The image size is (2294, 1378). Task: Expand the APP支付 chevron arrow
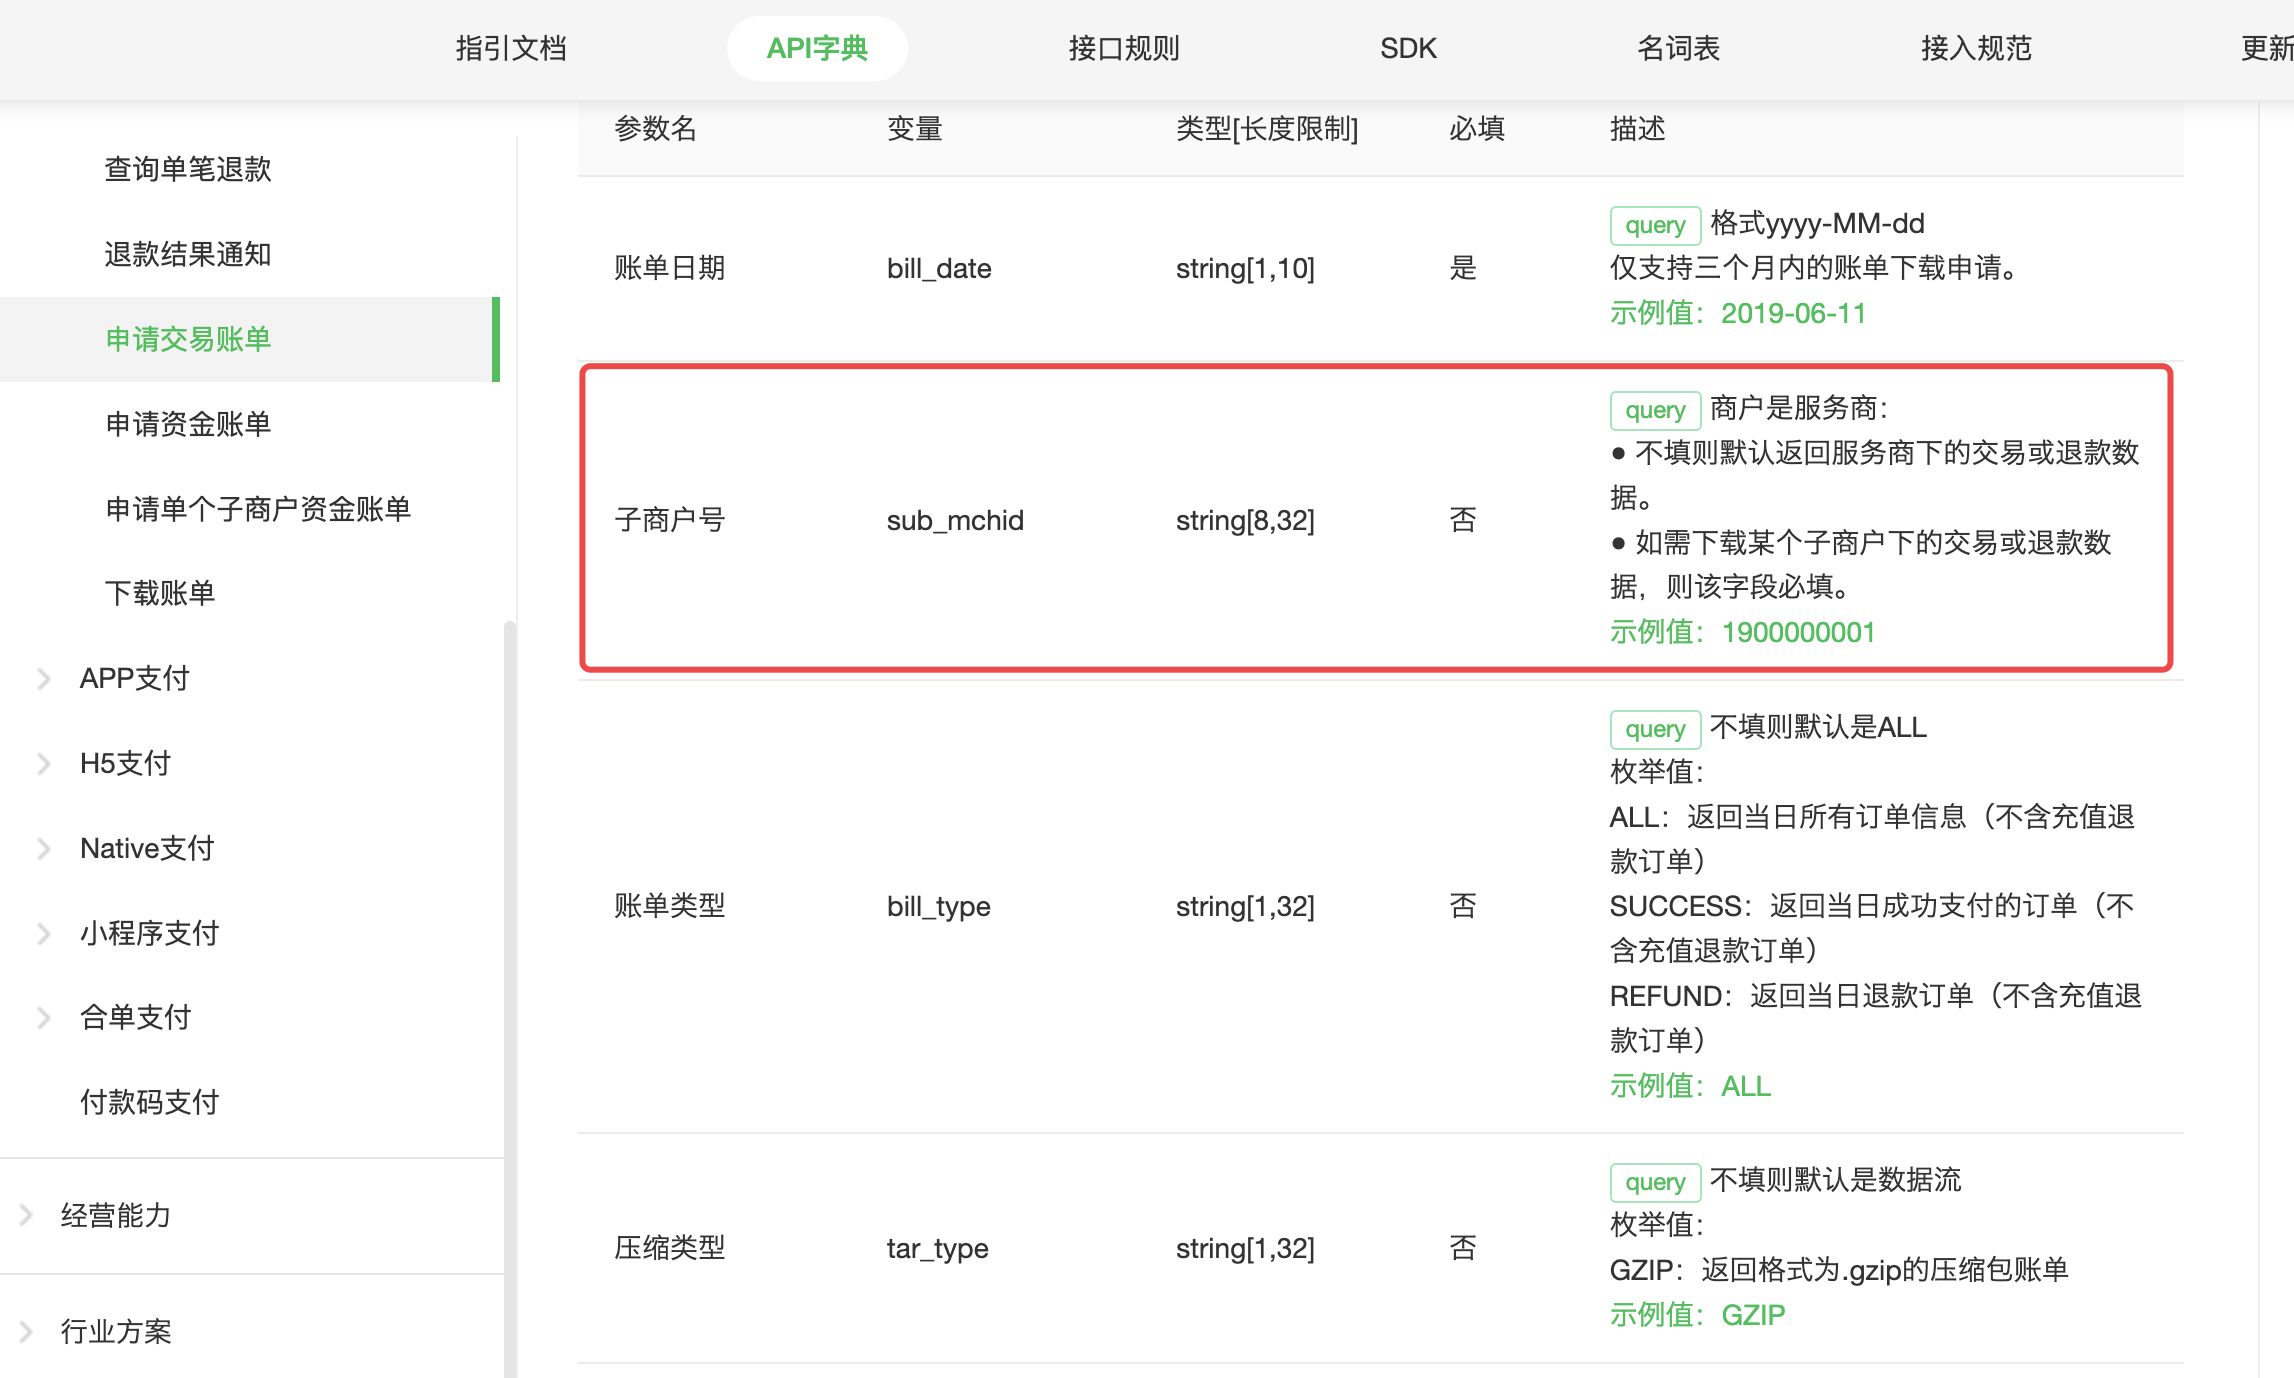(43, 679)
